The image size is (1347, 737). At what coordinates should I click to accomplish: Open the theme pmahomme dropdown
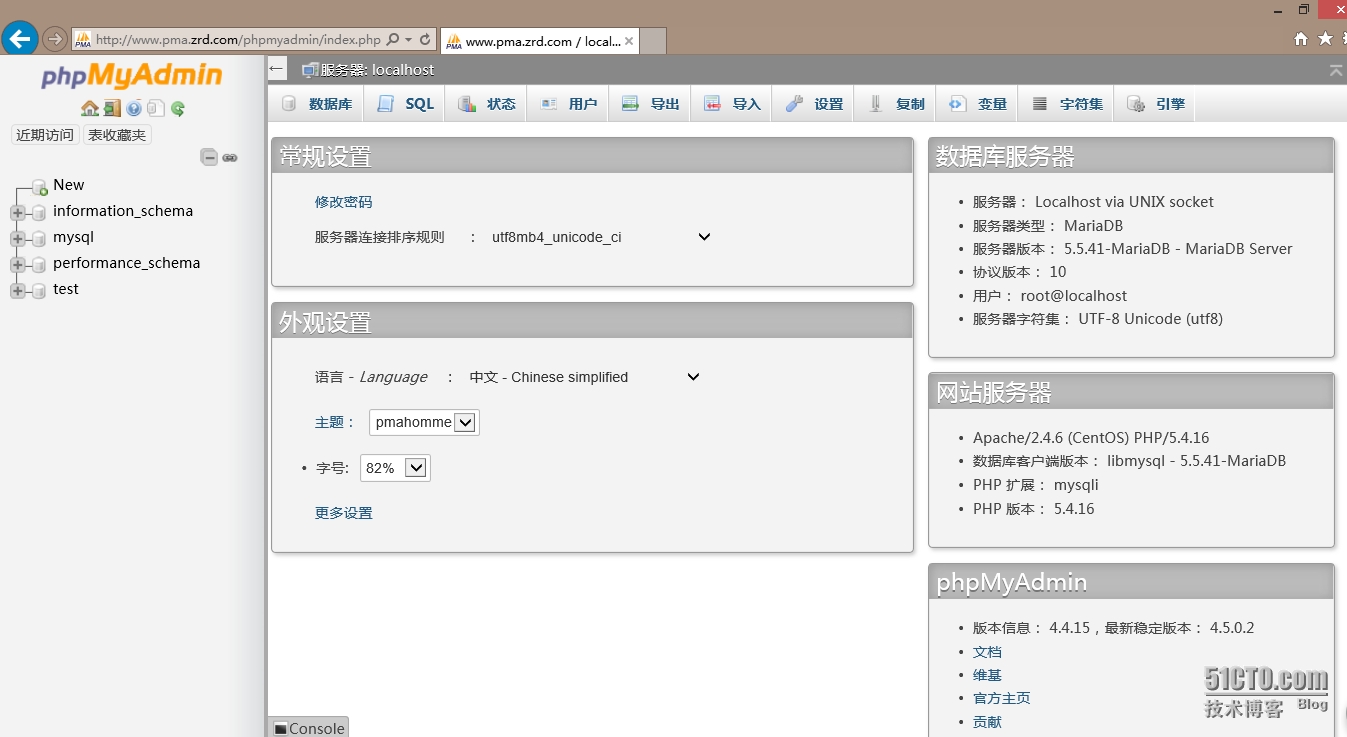[424, 422]
